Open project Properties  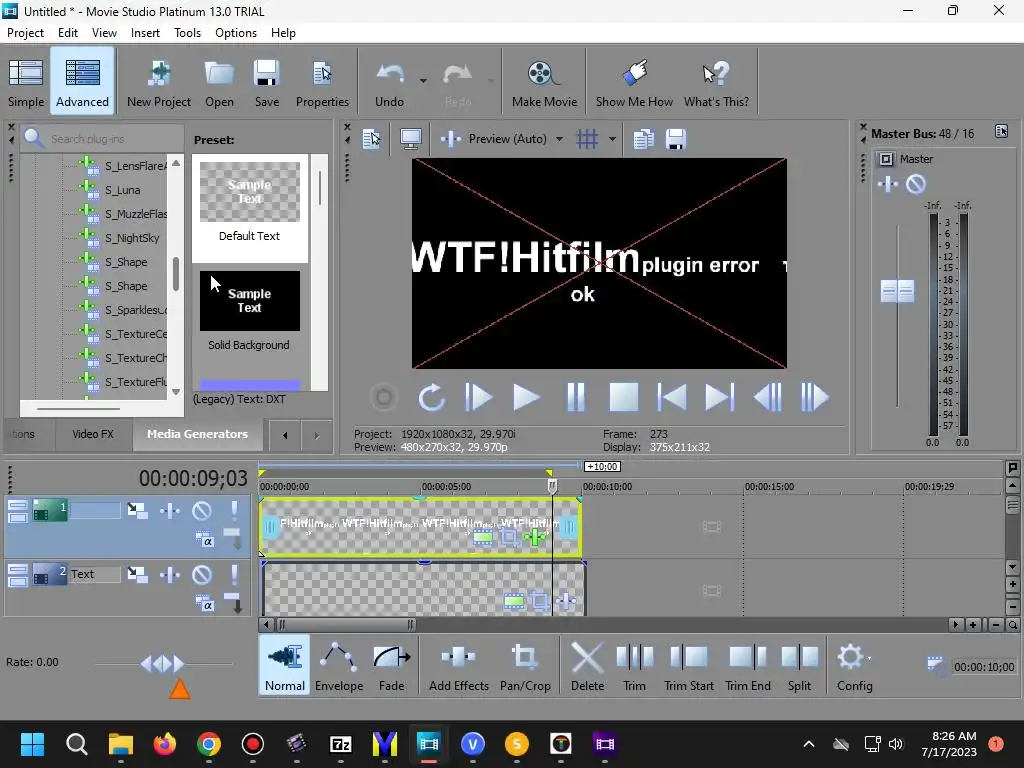click(x=322, y=82)
